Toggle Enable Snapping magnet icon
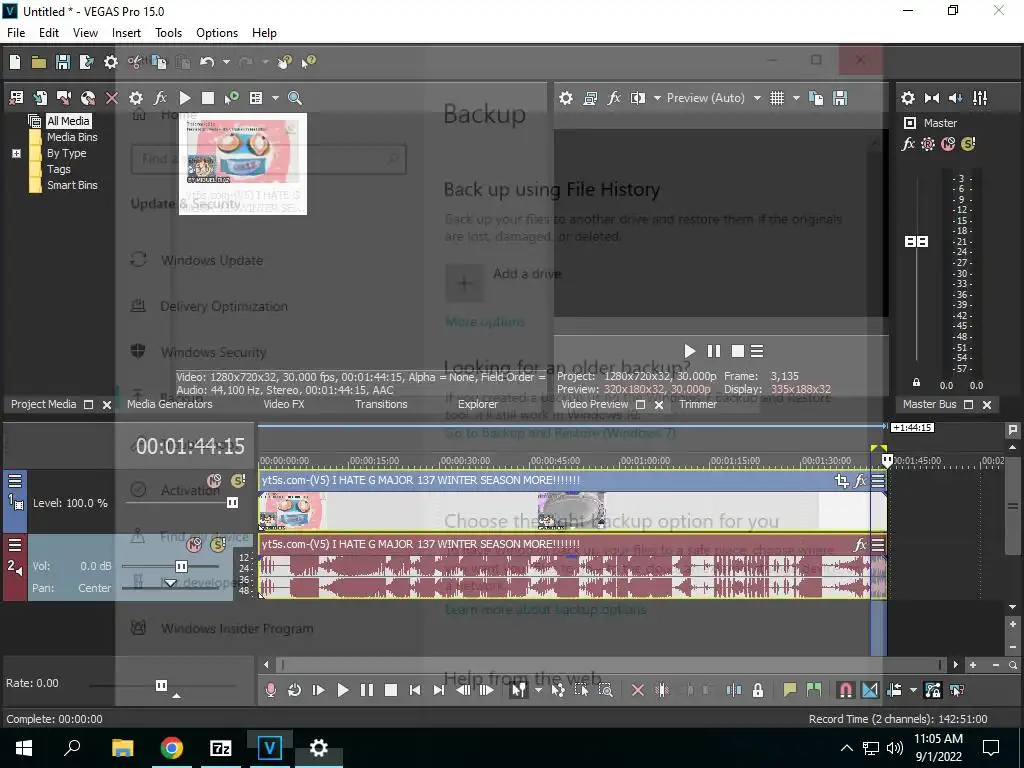 coord(846,690)
